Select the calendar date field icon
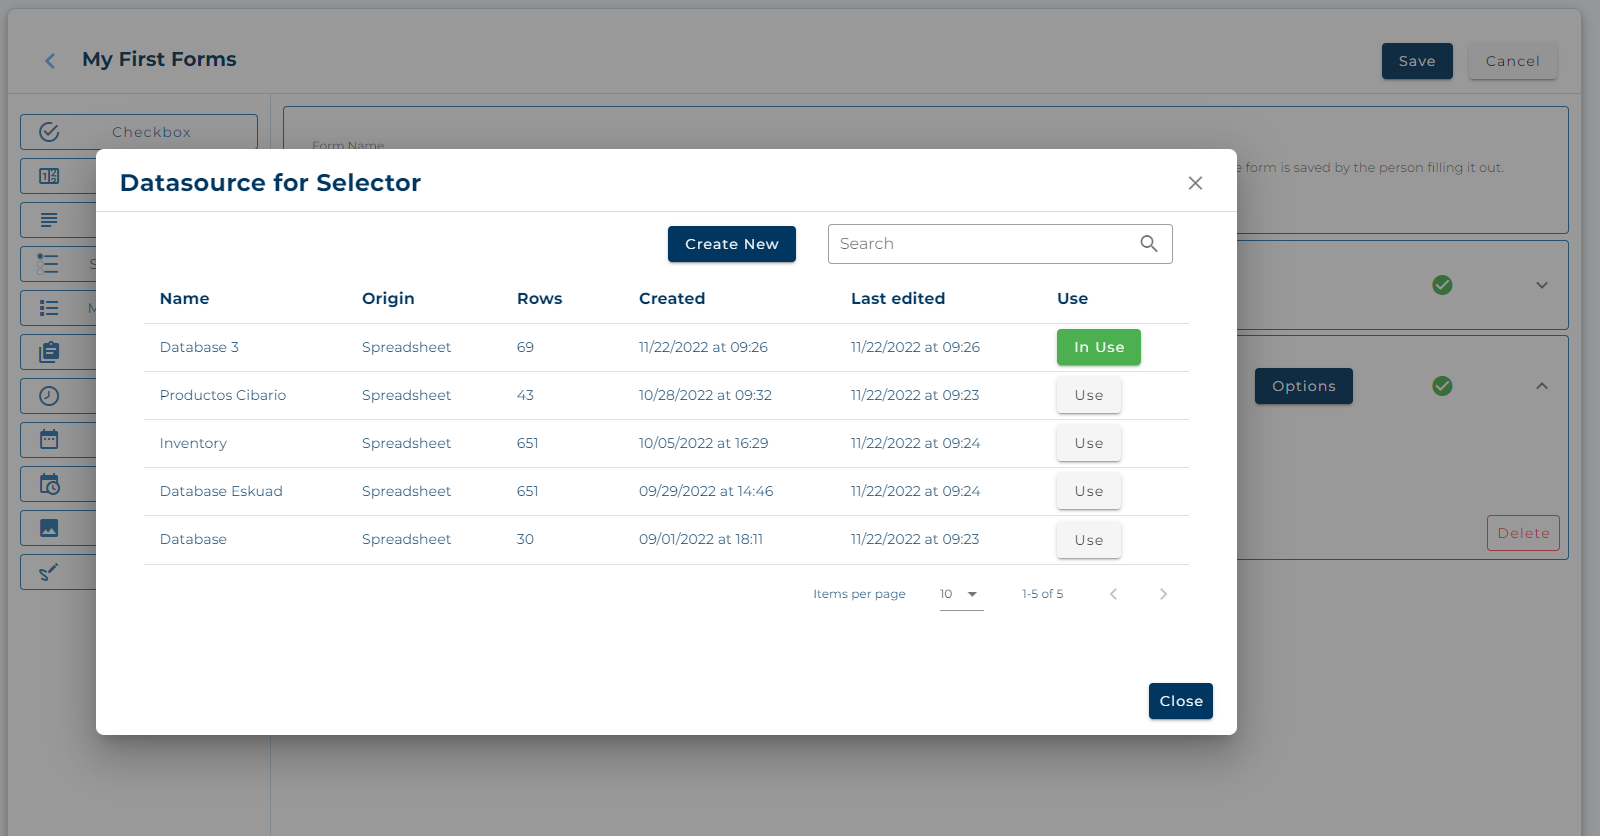This screenshot has width=1600, height=836. click(49, 439)
